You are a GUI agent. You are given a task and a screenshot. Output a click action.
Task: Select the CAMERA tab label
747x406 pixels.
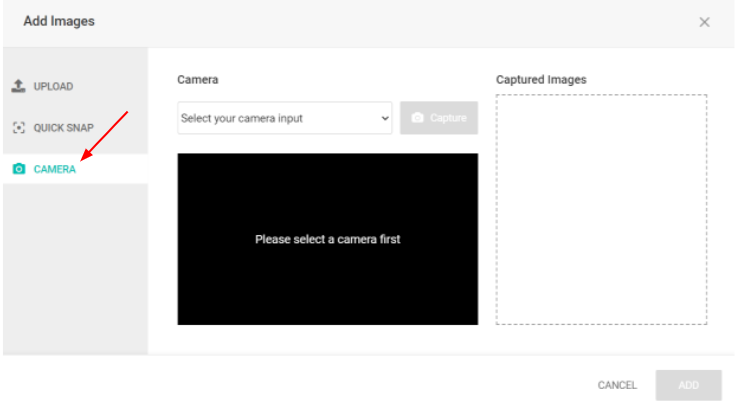(55, 169)
